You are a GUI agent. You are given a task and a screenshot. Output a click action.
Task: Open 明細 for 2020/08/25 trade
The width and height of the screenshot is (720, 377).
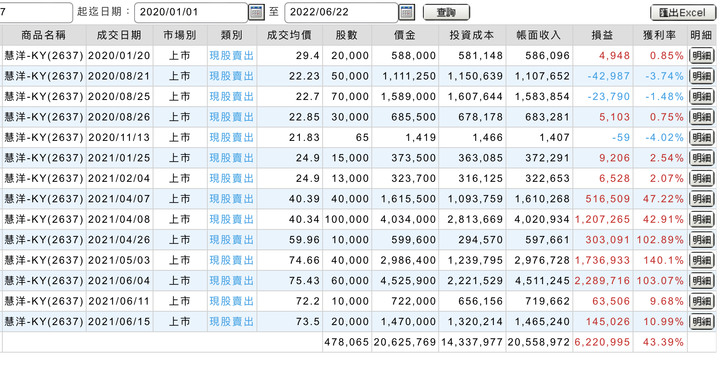(702, 96)
